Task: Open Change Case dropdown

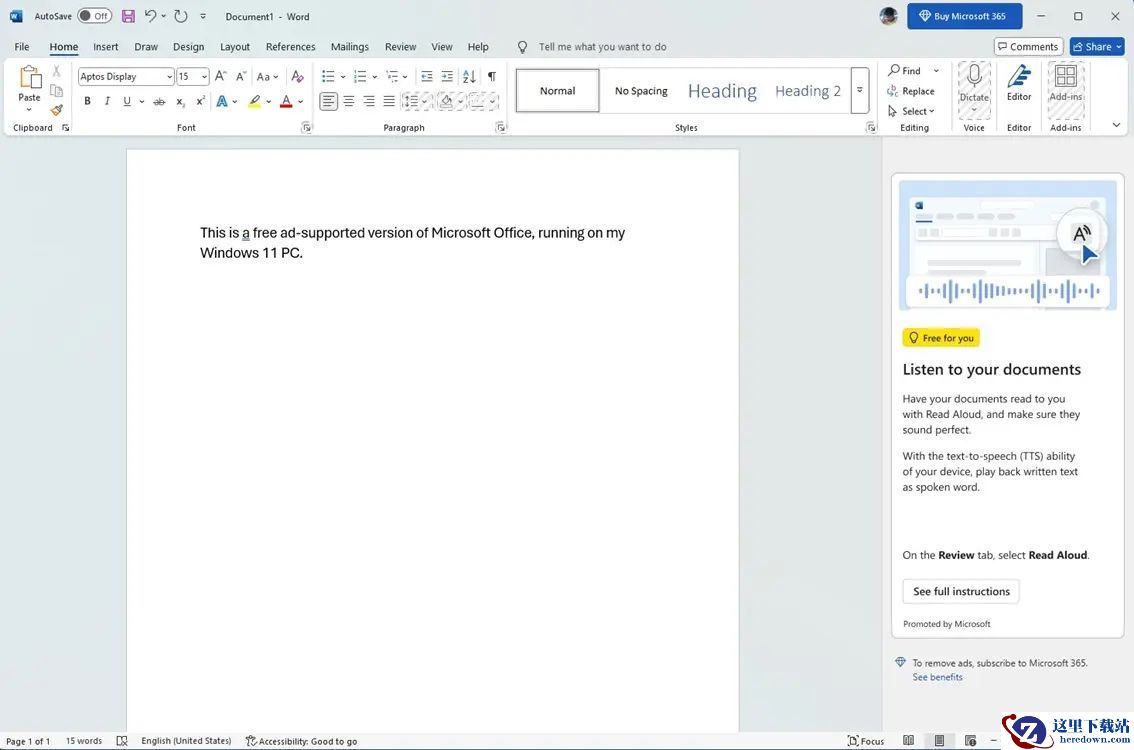Action: 267,76
